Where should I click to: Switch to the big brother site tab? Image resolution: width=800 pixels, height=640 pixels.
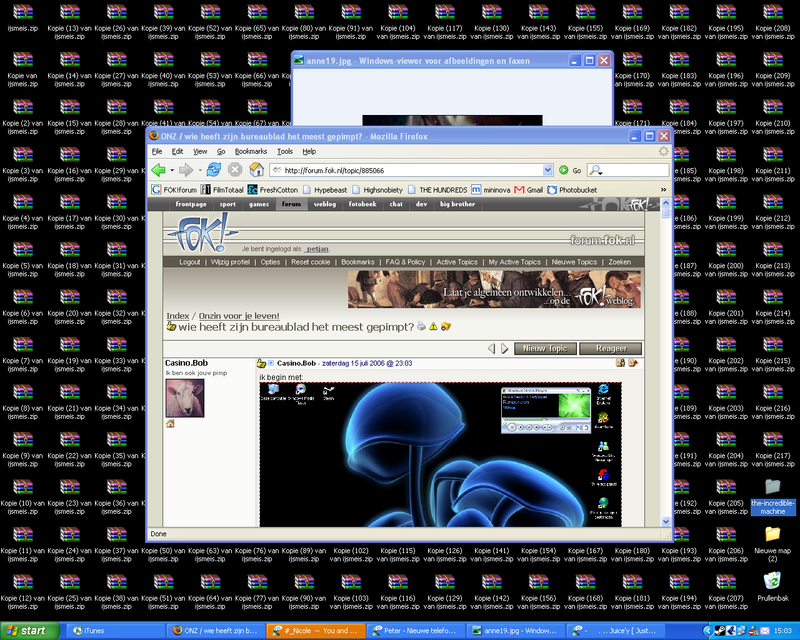click(457, 204)
